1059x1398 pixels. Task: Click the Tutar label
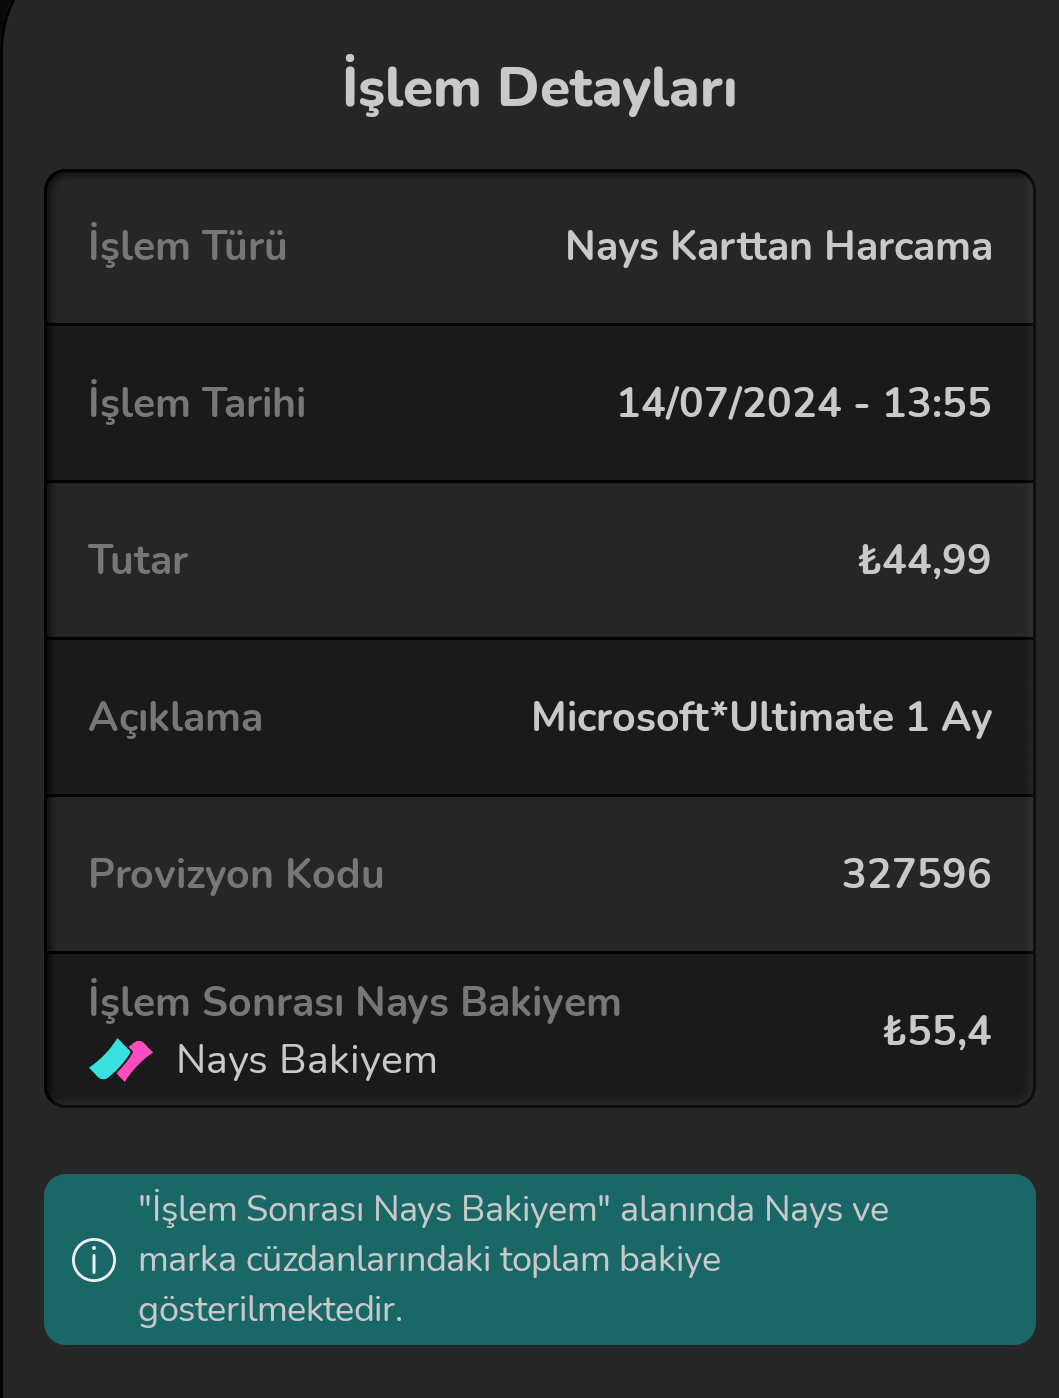tap(138, 560)
